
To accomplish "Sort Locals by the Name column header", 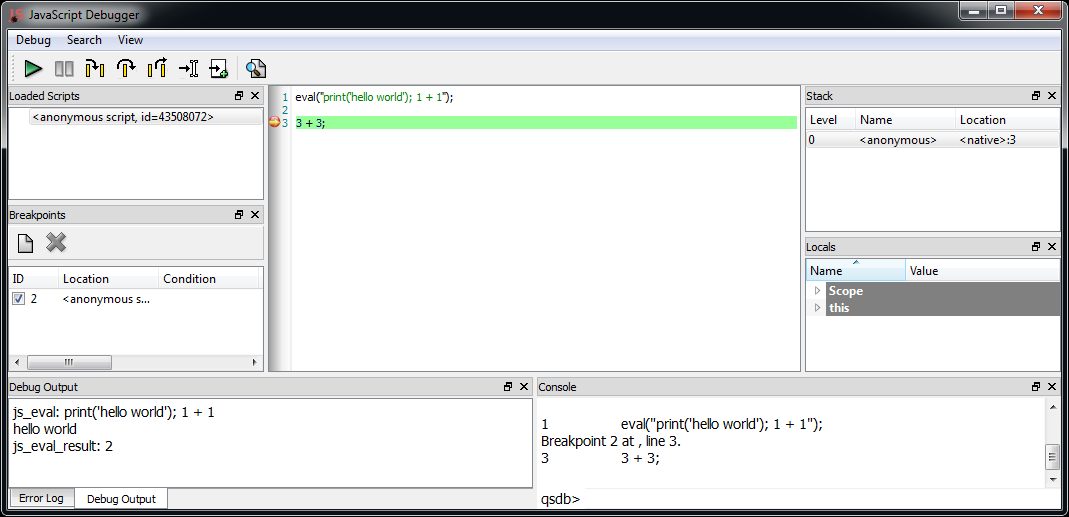I will [x=856, y=271].
